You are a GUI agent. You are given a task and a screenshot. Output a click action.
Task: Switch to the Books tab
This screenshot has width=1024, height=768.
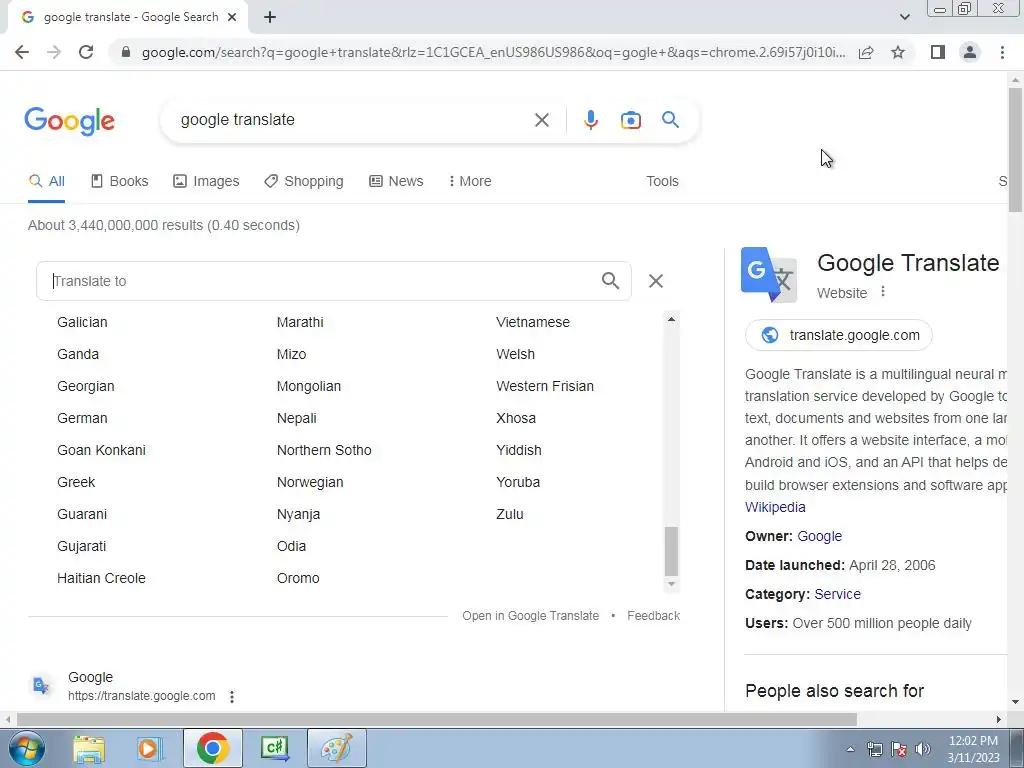click(120, 182)
